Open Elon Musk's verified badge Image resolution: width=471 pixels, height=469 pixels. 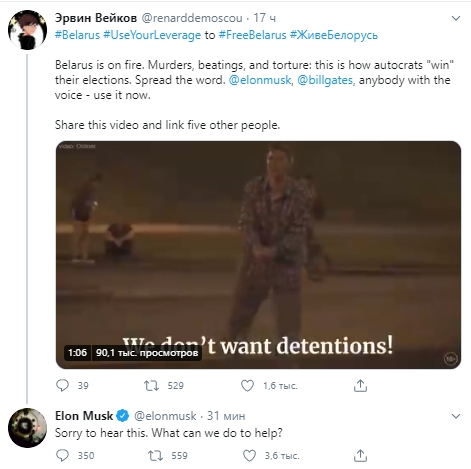click(123, 416)
